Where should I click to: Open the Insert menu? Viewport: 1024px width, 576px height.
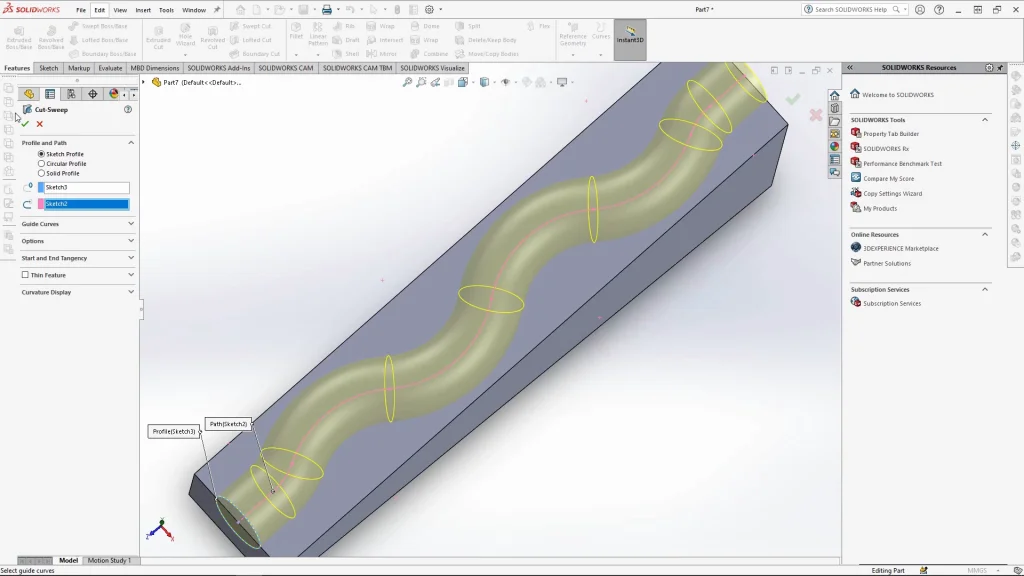(143, 10)
